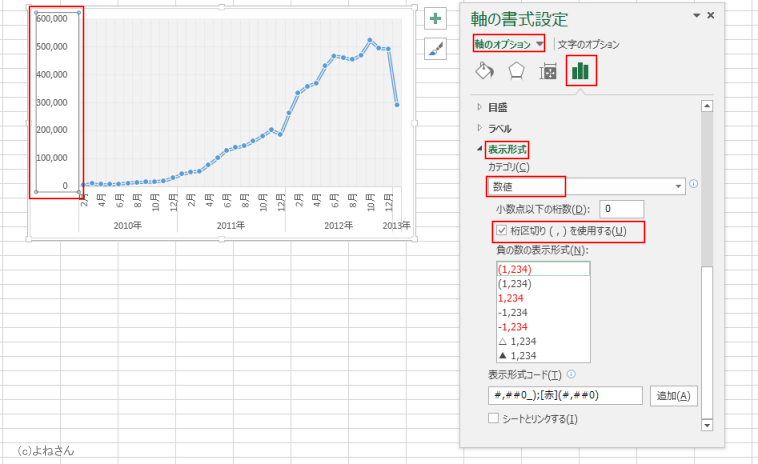Click the info icon beside category dropdown

[x=694, y=184]
